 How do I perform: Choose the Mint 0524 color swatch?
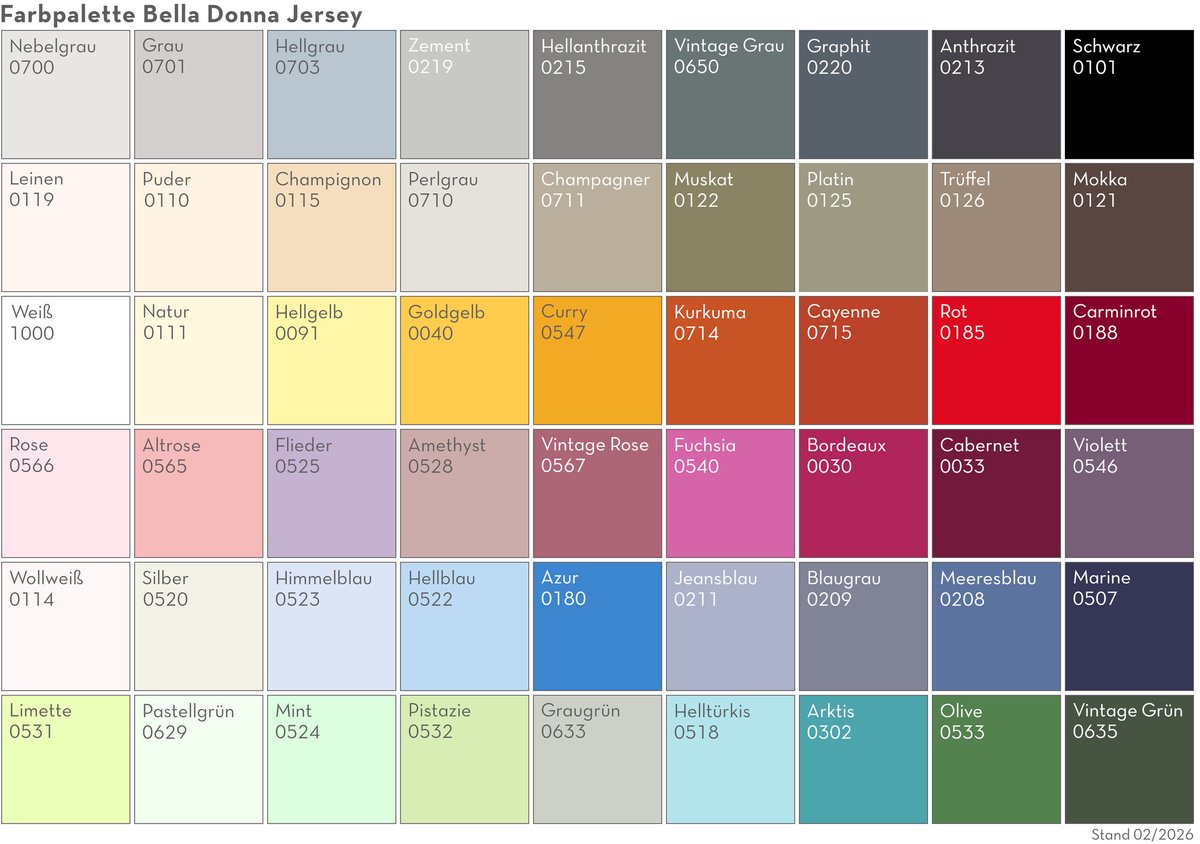[x=332, y=759]
